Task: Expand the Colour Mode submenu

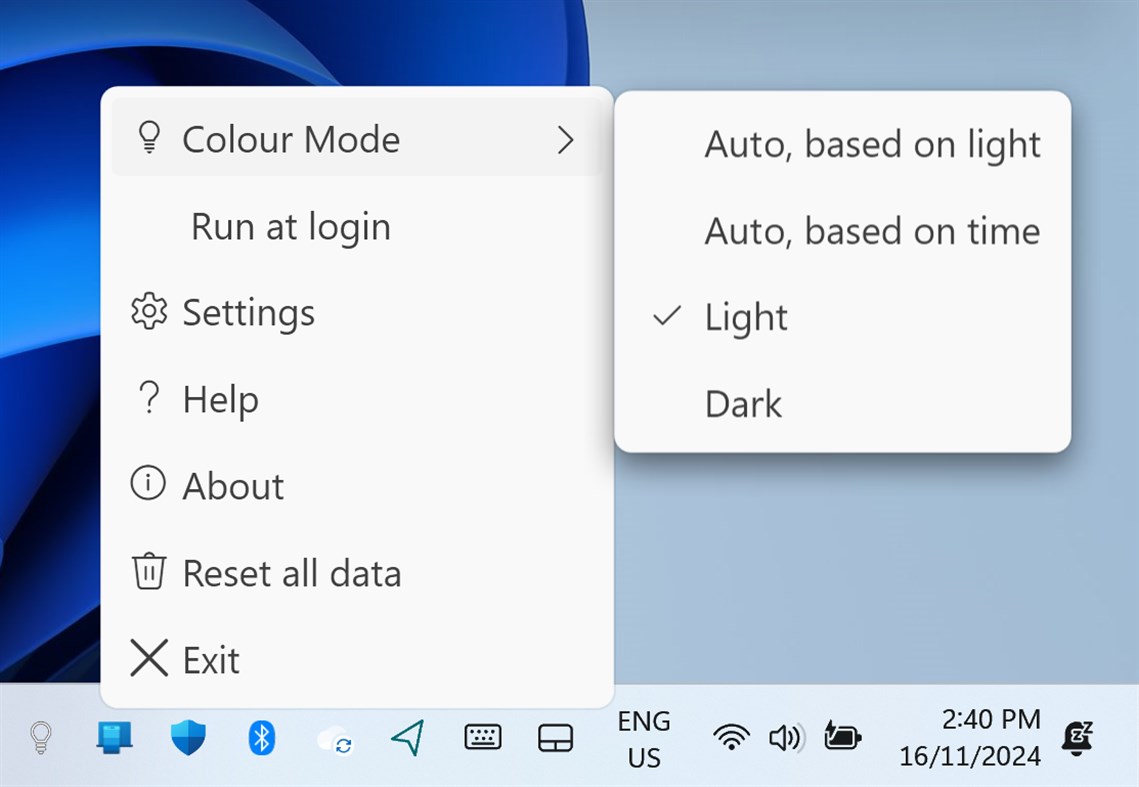Action: [x=357, y=139]
